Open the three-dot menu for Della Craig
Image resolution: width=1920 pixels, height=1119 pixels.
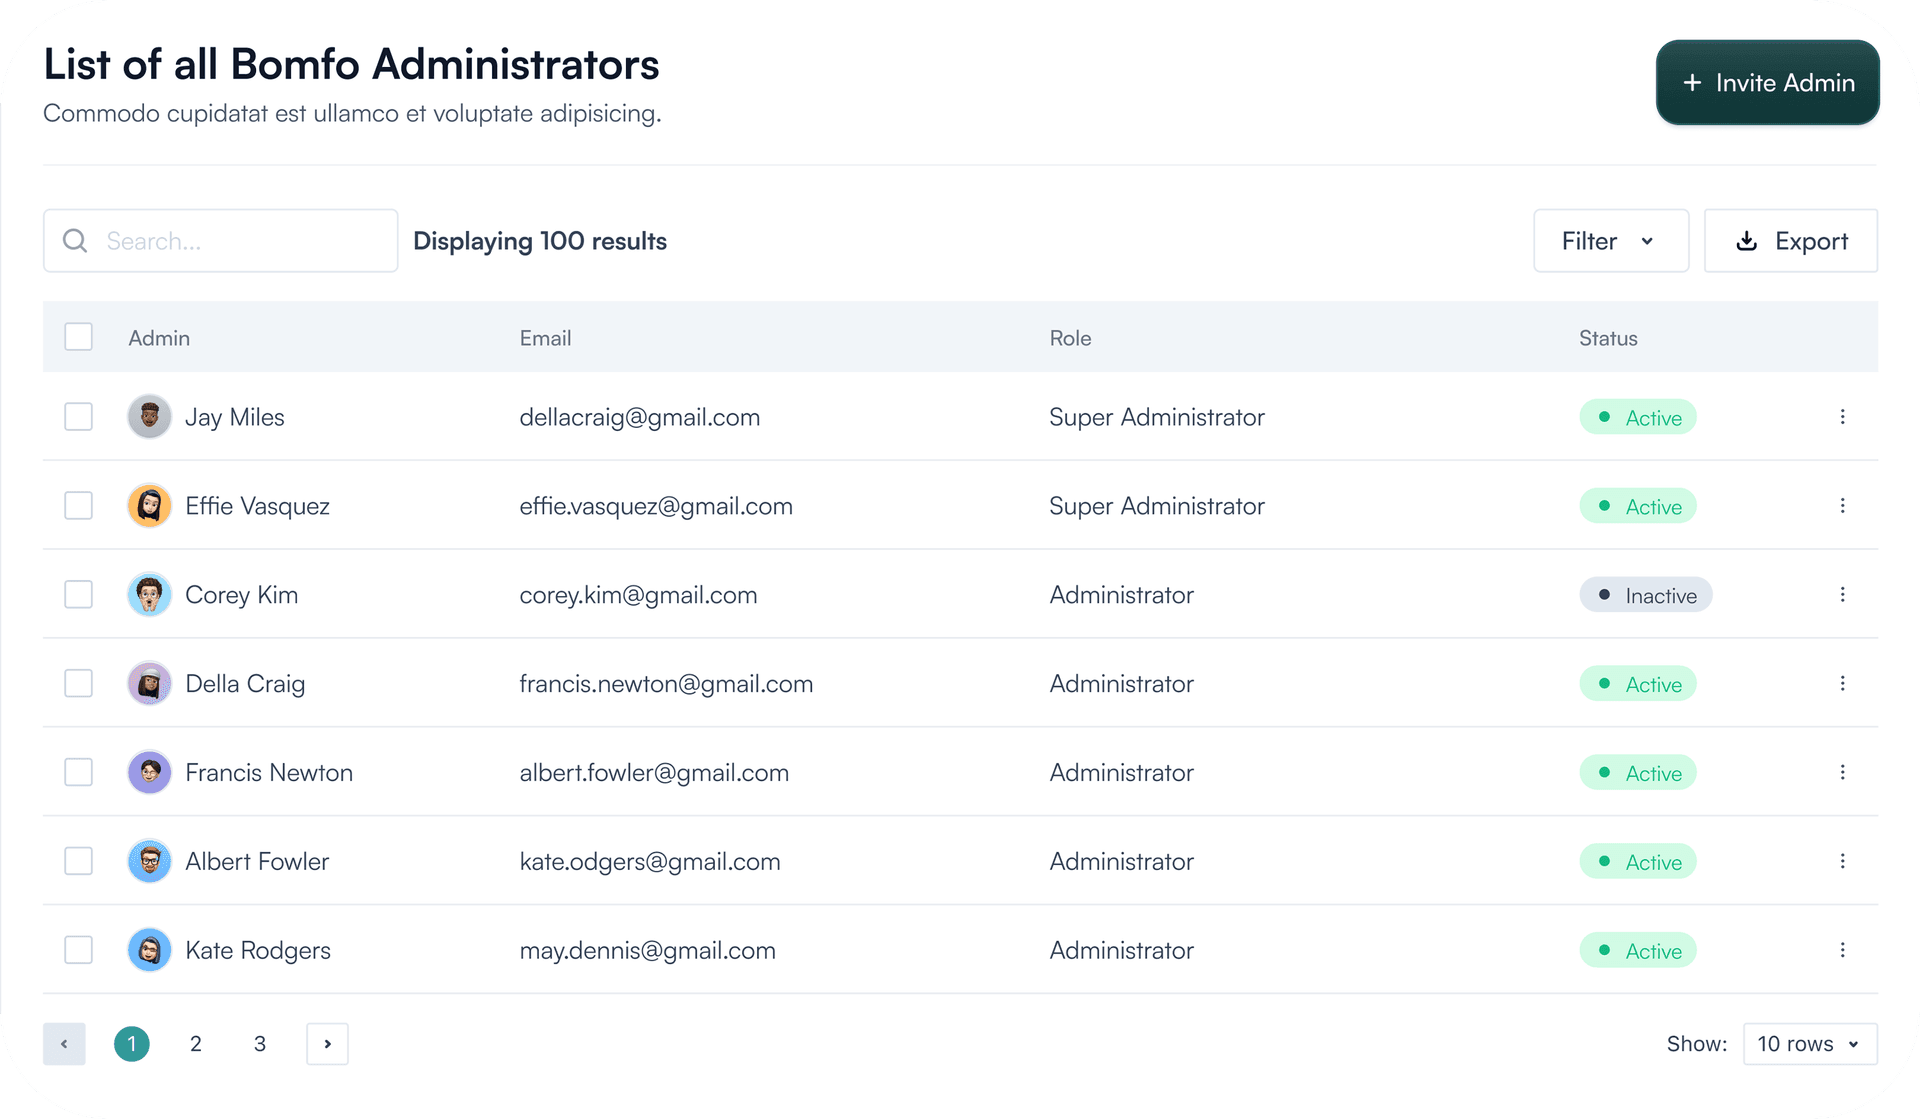click(x=1842, y=684)
